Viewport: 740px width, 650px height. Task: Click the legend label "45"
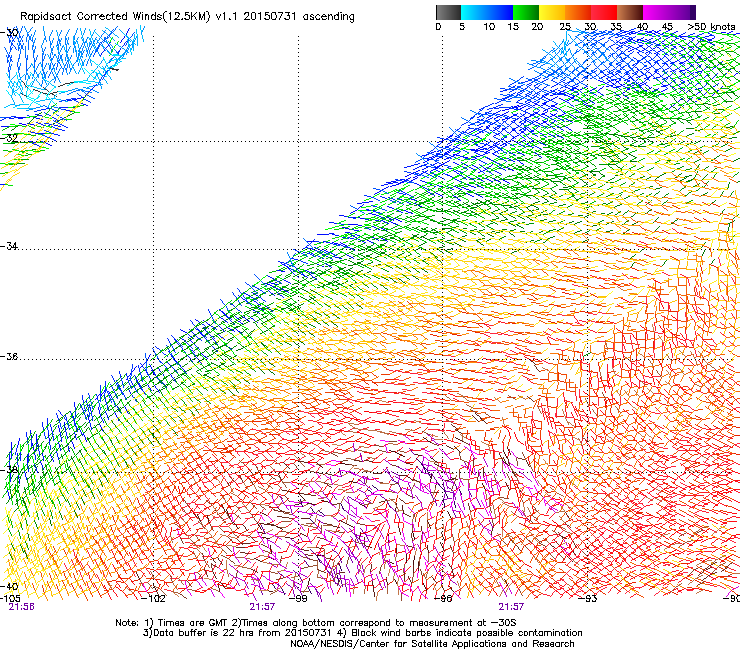pos(667,27)
